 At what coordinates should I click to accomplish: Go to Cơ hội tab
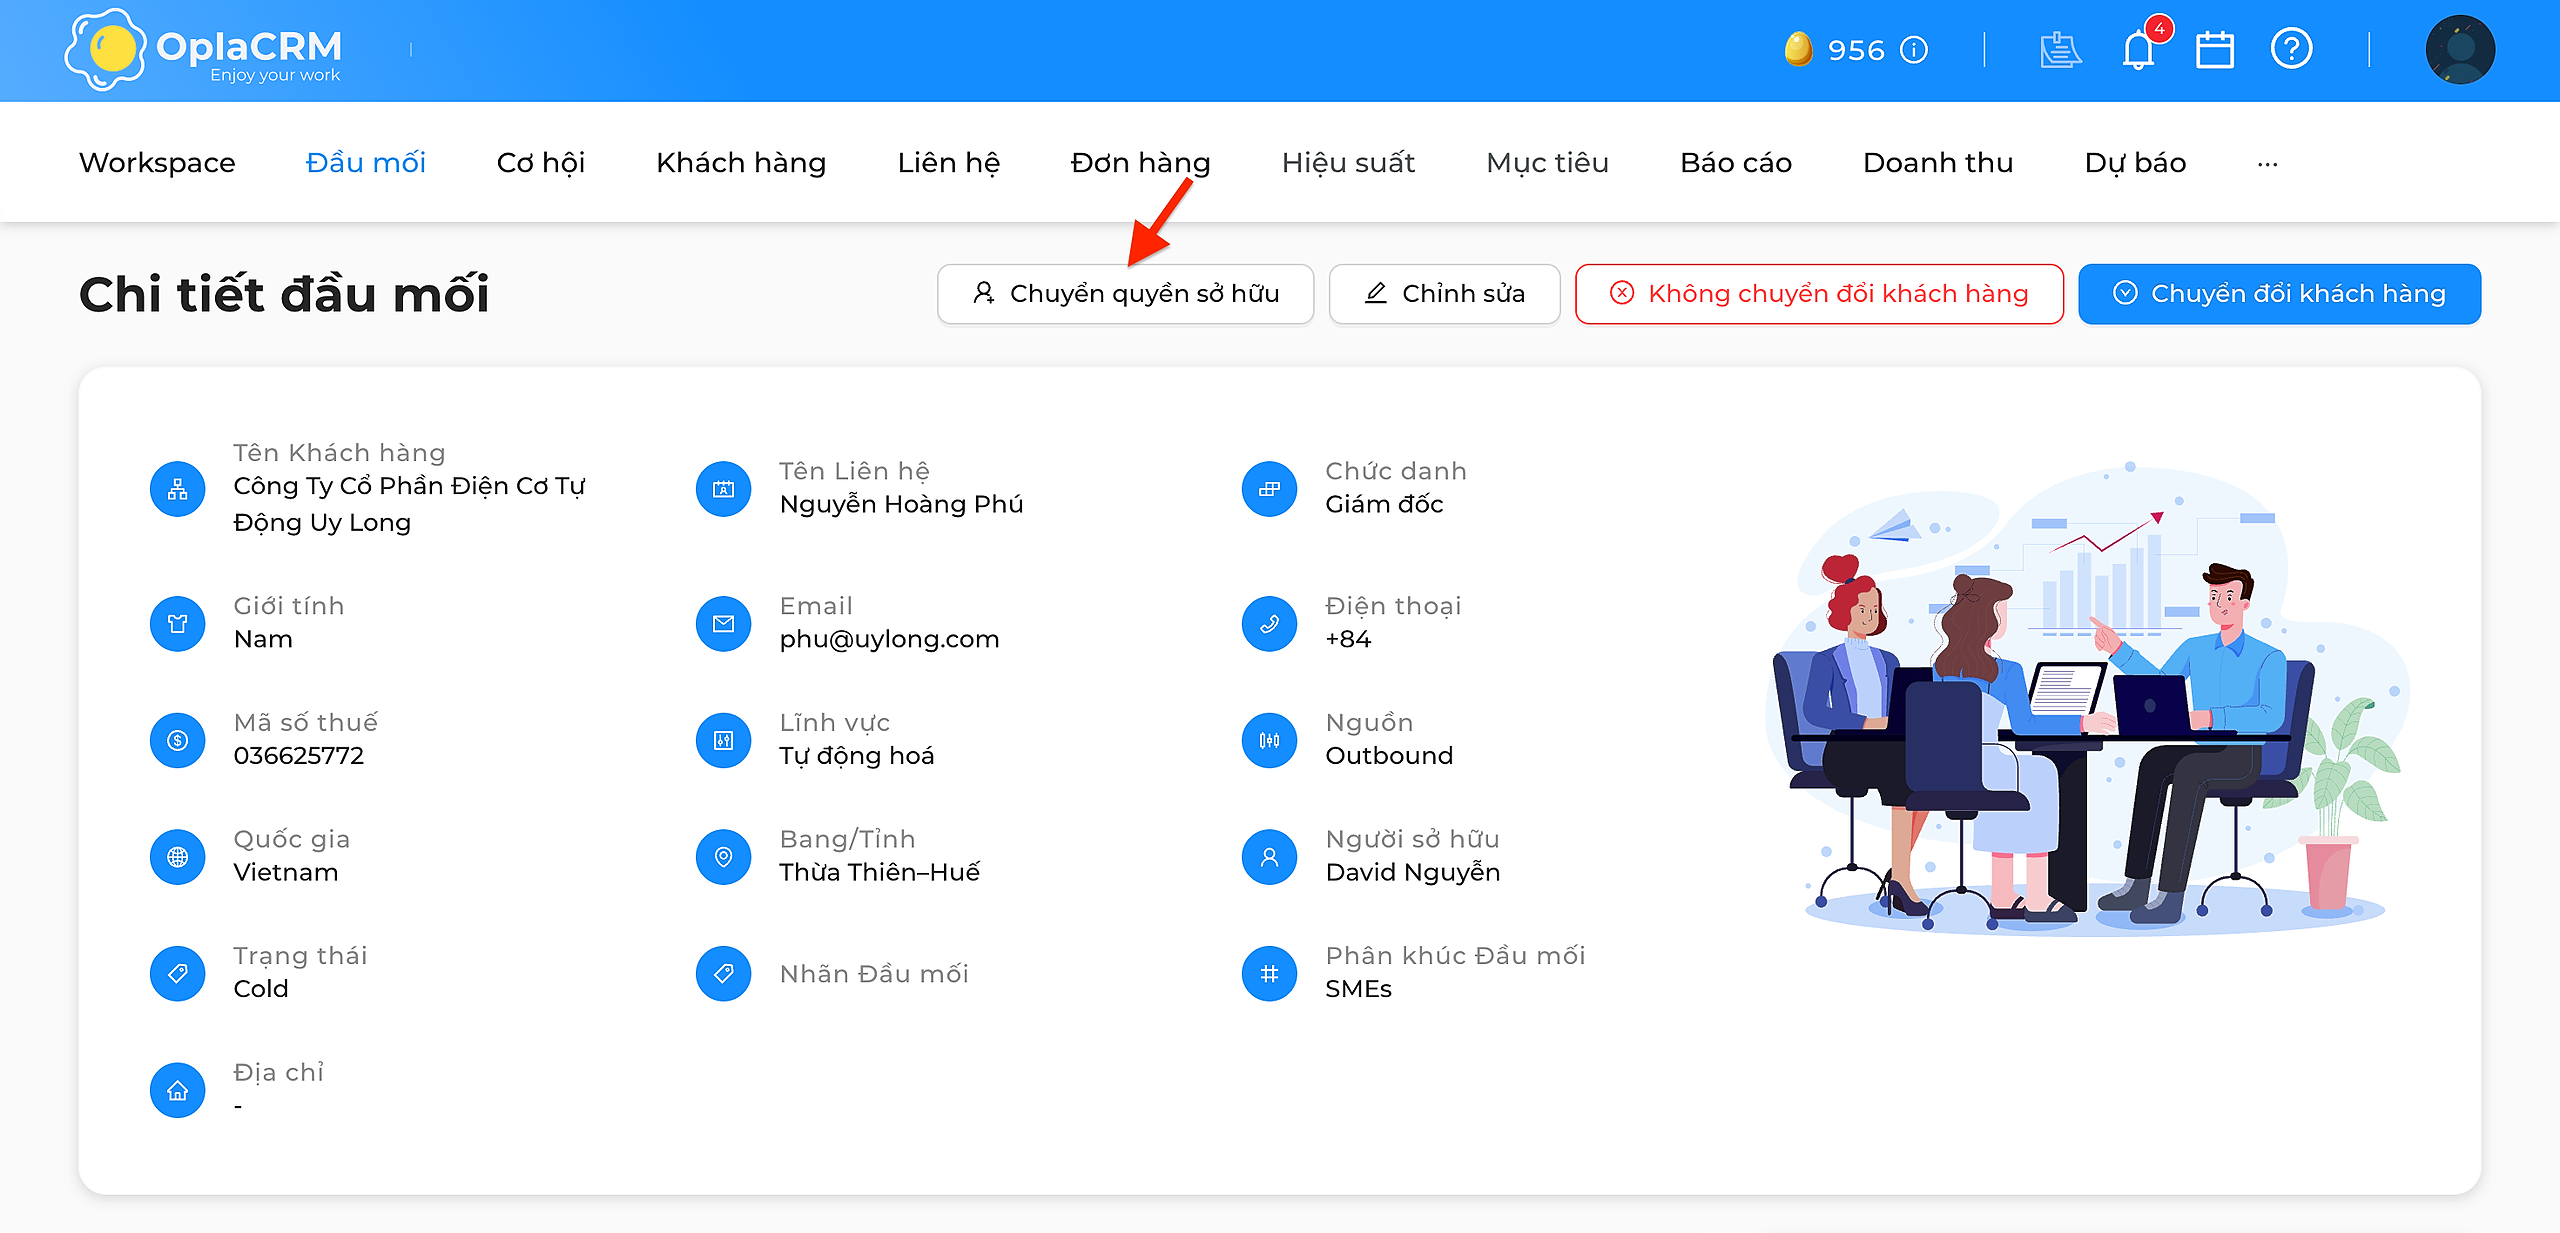(541, 162)
